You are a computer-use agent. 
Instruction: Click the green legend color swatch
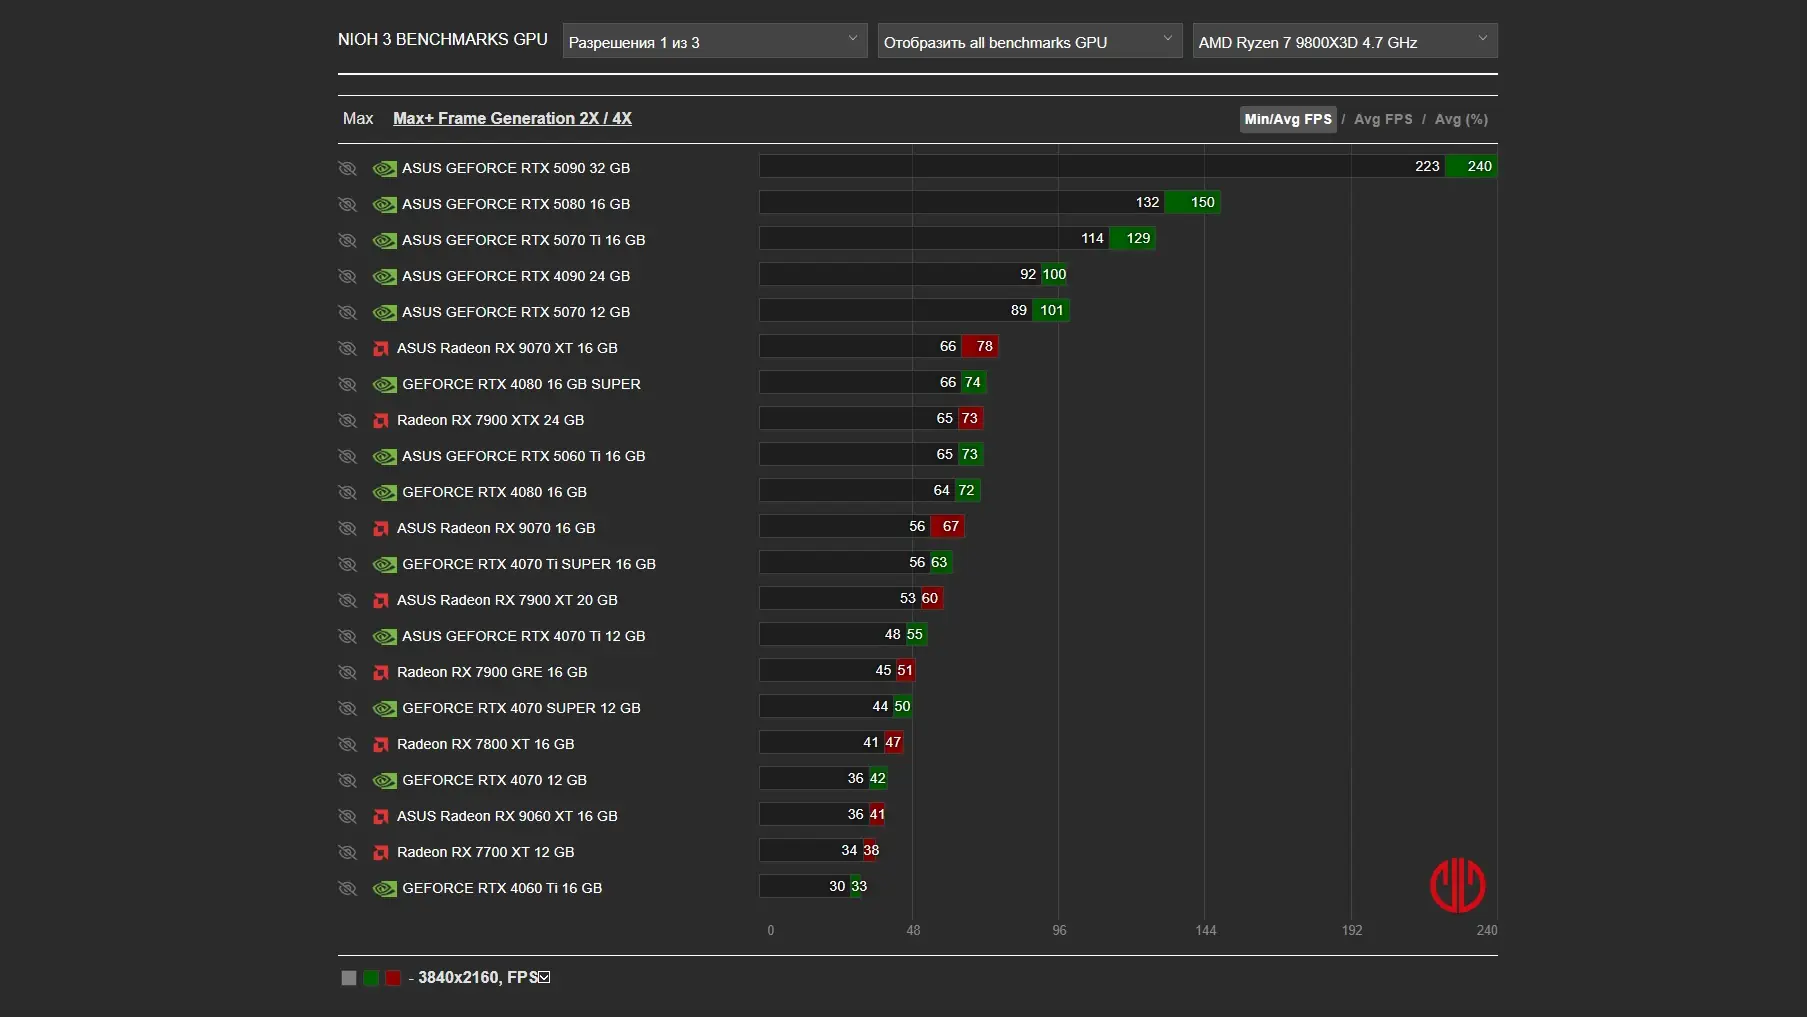[371, 978]
